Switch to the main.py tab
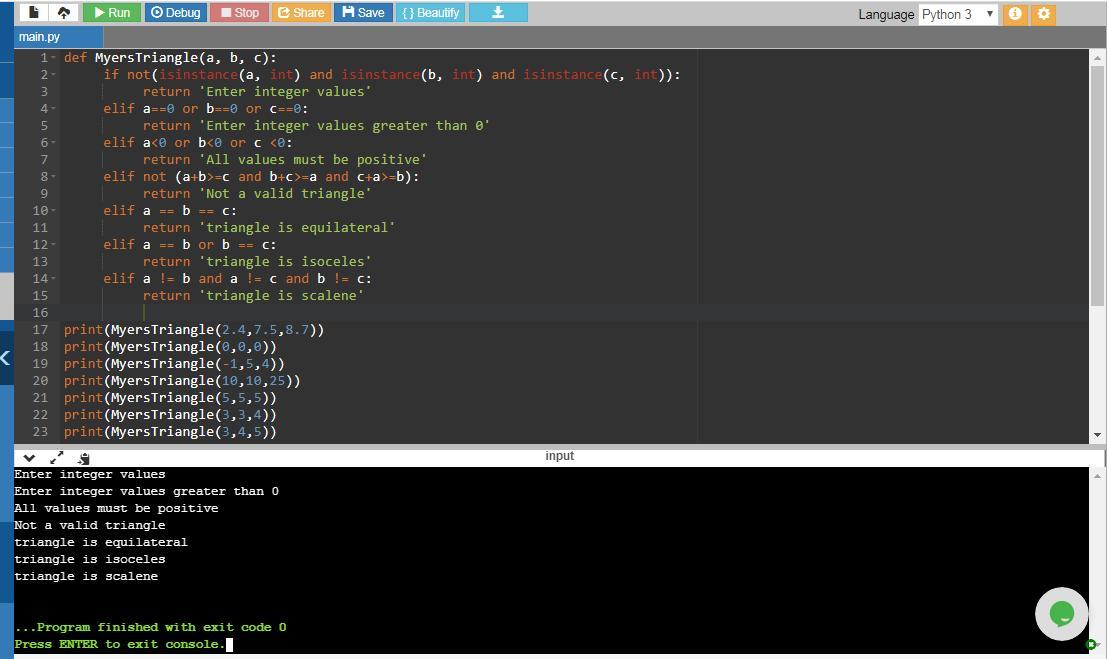 [x=39, y=37]
